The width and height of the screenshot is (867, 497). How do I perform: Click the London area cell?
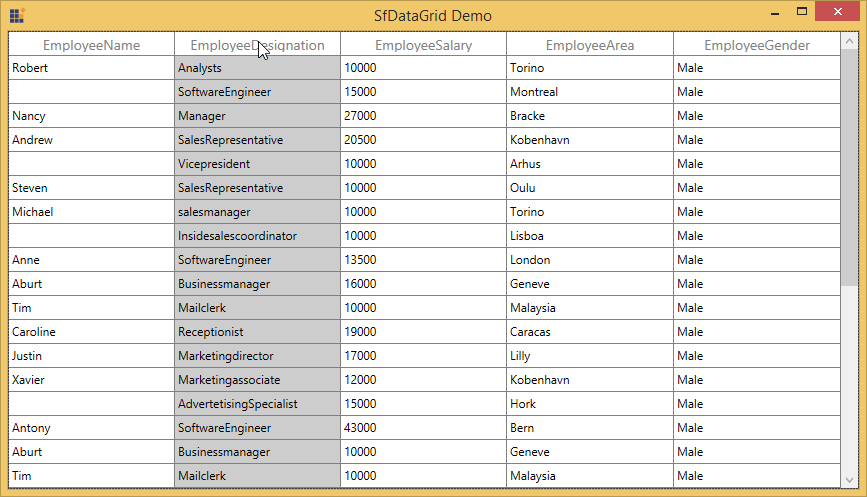point(589,260)
